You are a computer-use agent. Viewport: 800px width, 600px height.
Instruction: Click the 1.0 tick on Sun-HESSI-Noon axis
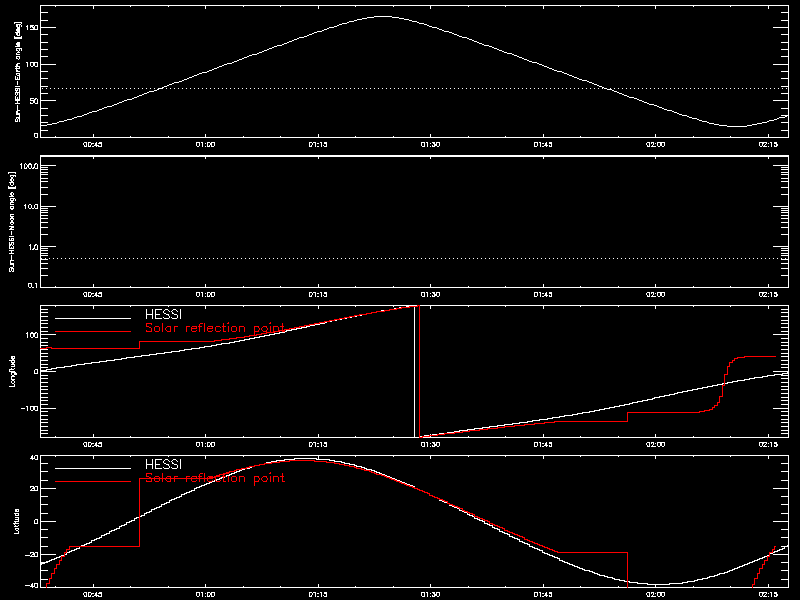(x=33, y=247)
